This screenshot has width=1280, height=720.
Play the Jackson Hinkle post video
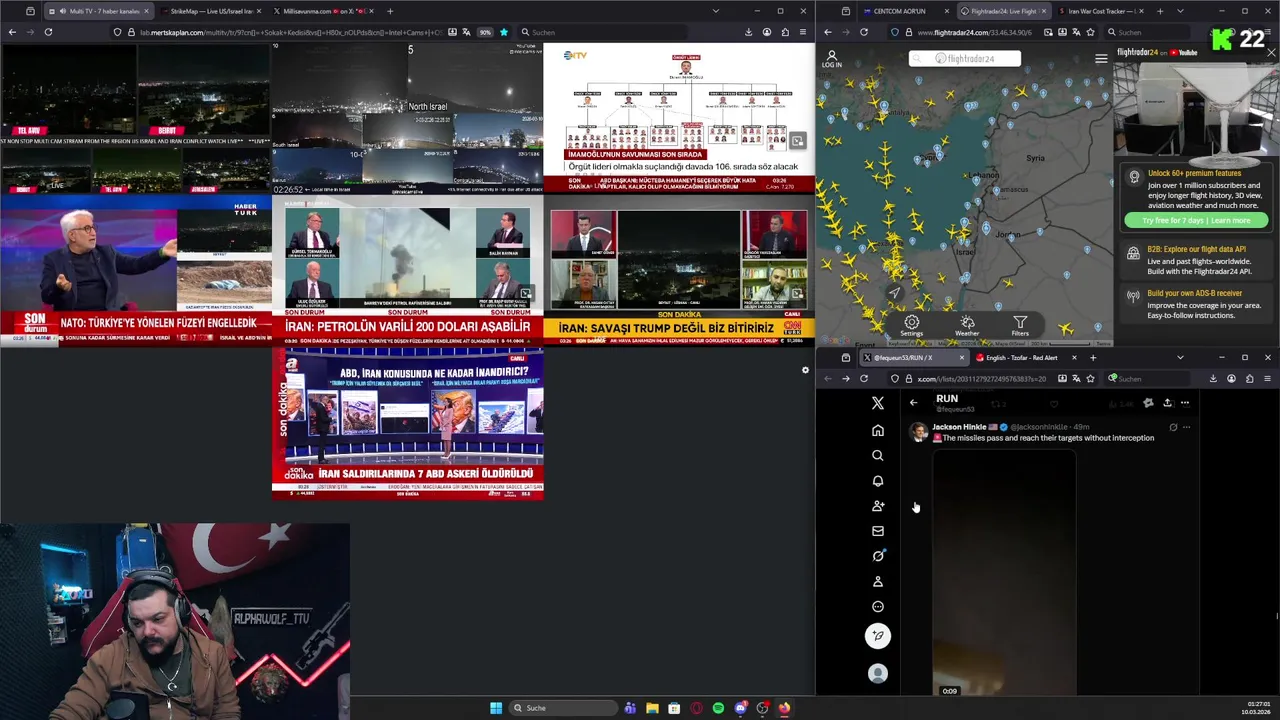[x=1004, y=572]
